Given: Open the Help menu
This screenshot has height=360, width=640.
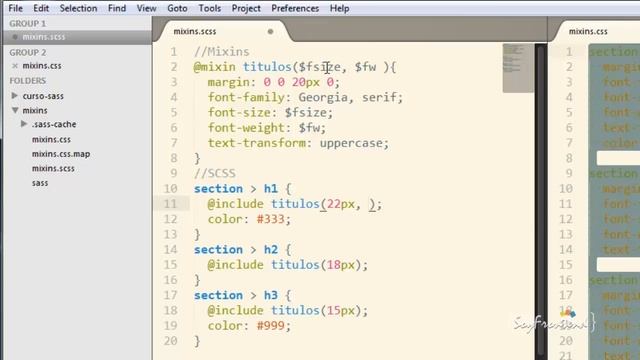Looking at the screenshot, I should coord(340,8).
